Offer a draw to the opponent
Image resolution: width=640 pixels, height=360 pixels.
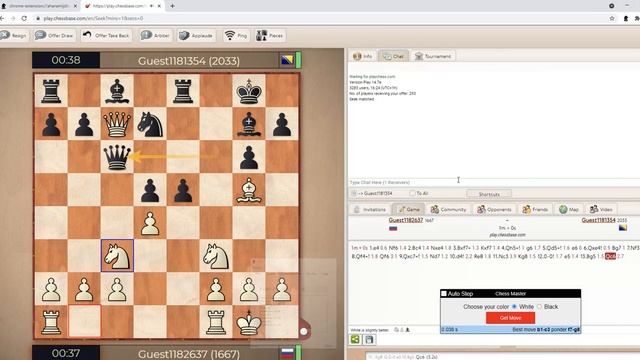pyautogui.click(x=54, y=36)
